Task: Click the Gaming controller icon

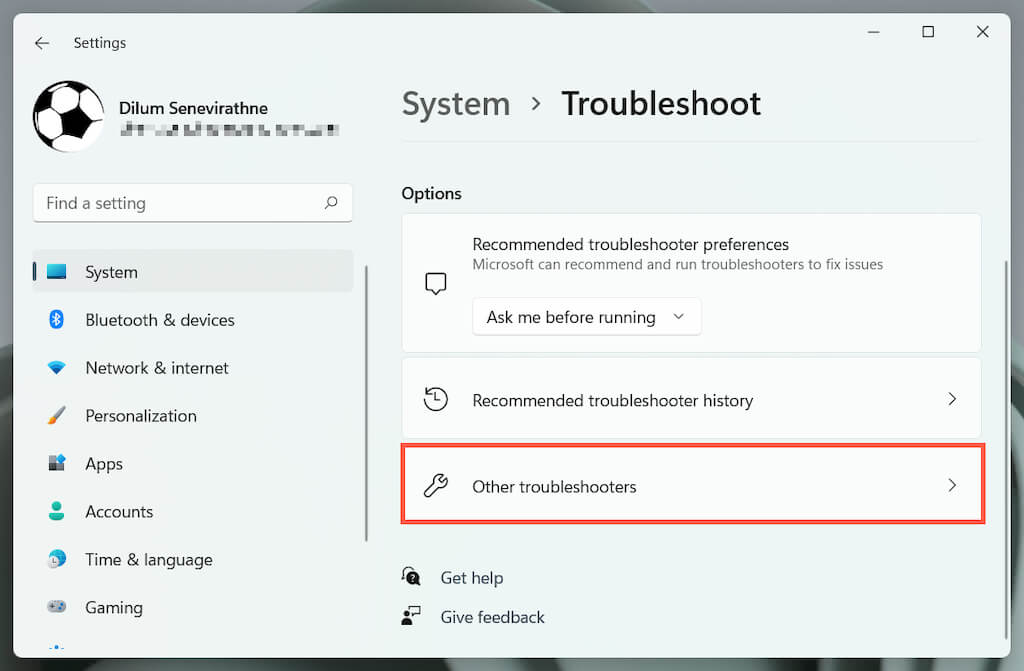Action: (57, 608)
